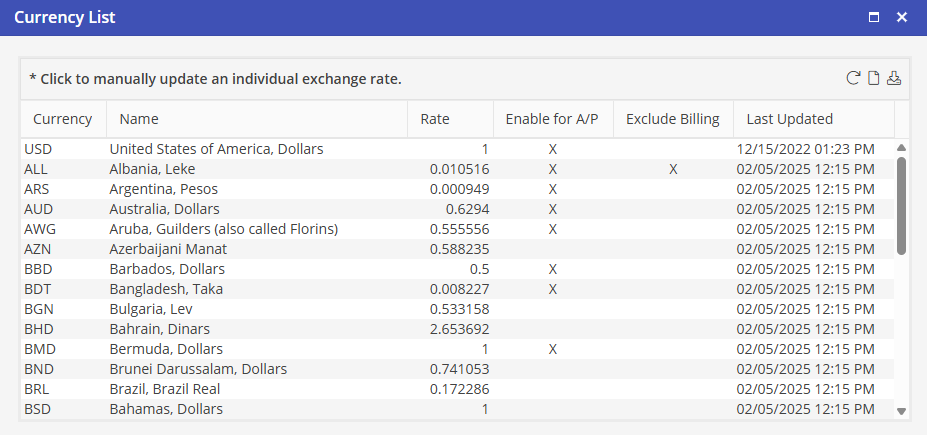Viewport: 927px width, 435px height.
Task: Click the Enable for A/P column header
Action: (x=552, y=119)
